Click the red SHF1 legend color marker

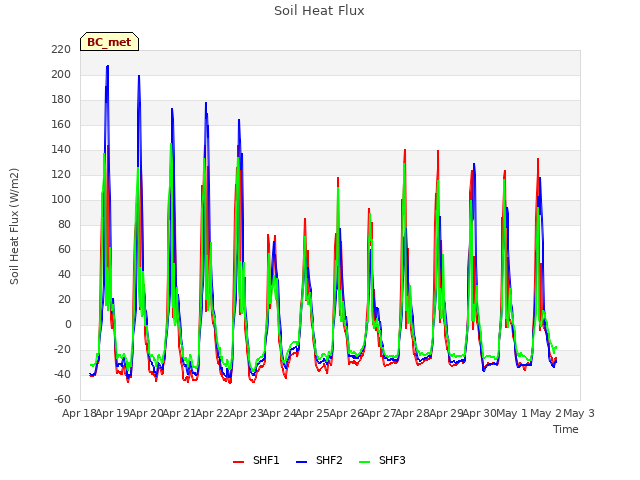point(238,462)
